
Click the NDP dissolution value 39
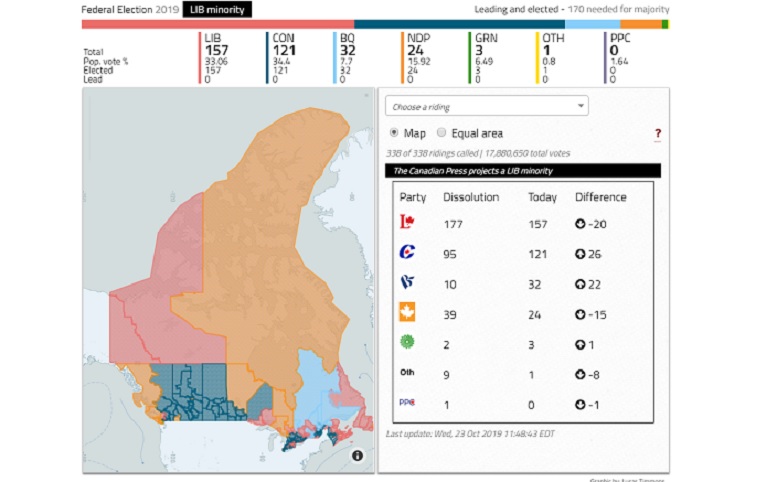point(450,315)
